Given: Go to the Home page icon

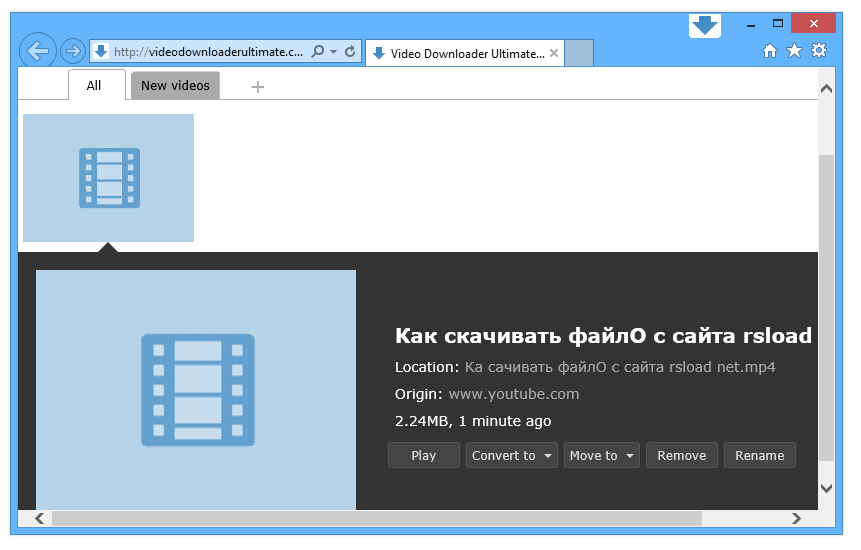Looking at the screenshot, I should tap(770, 51).
